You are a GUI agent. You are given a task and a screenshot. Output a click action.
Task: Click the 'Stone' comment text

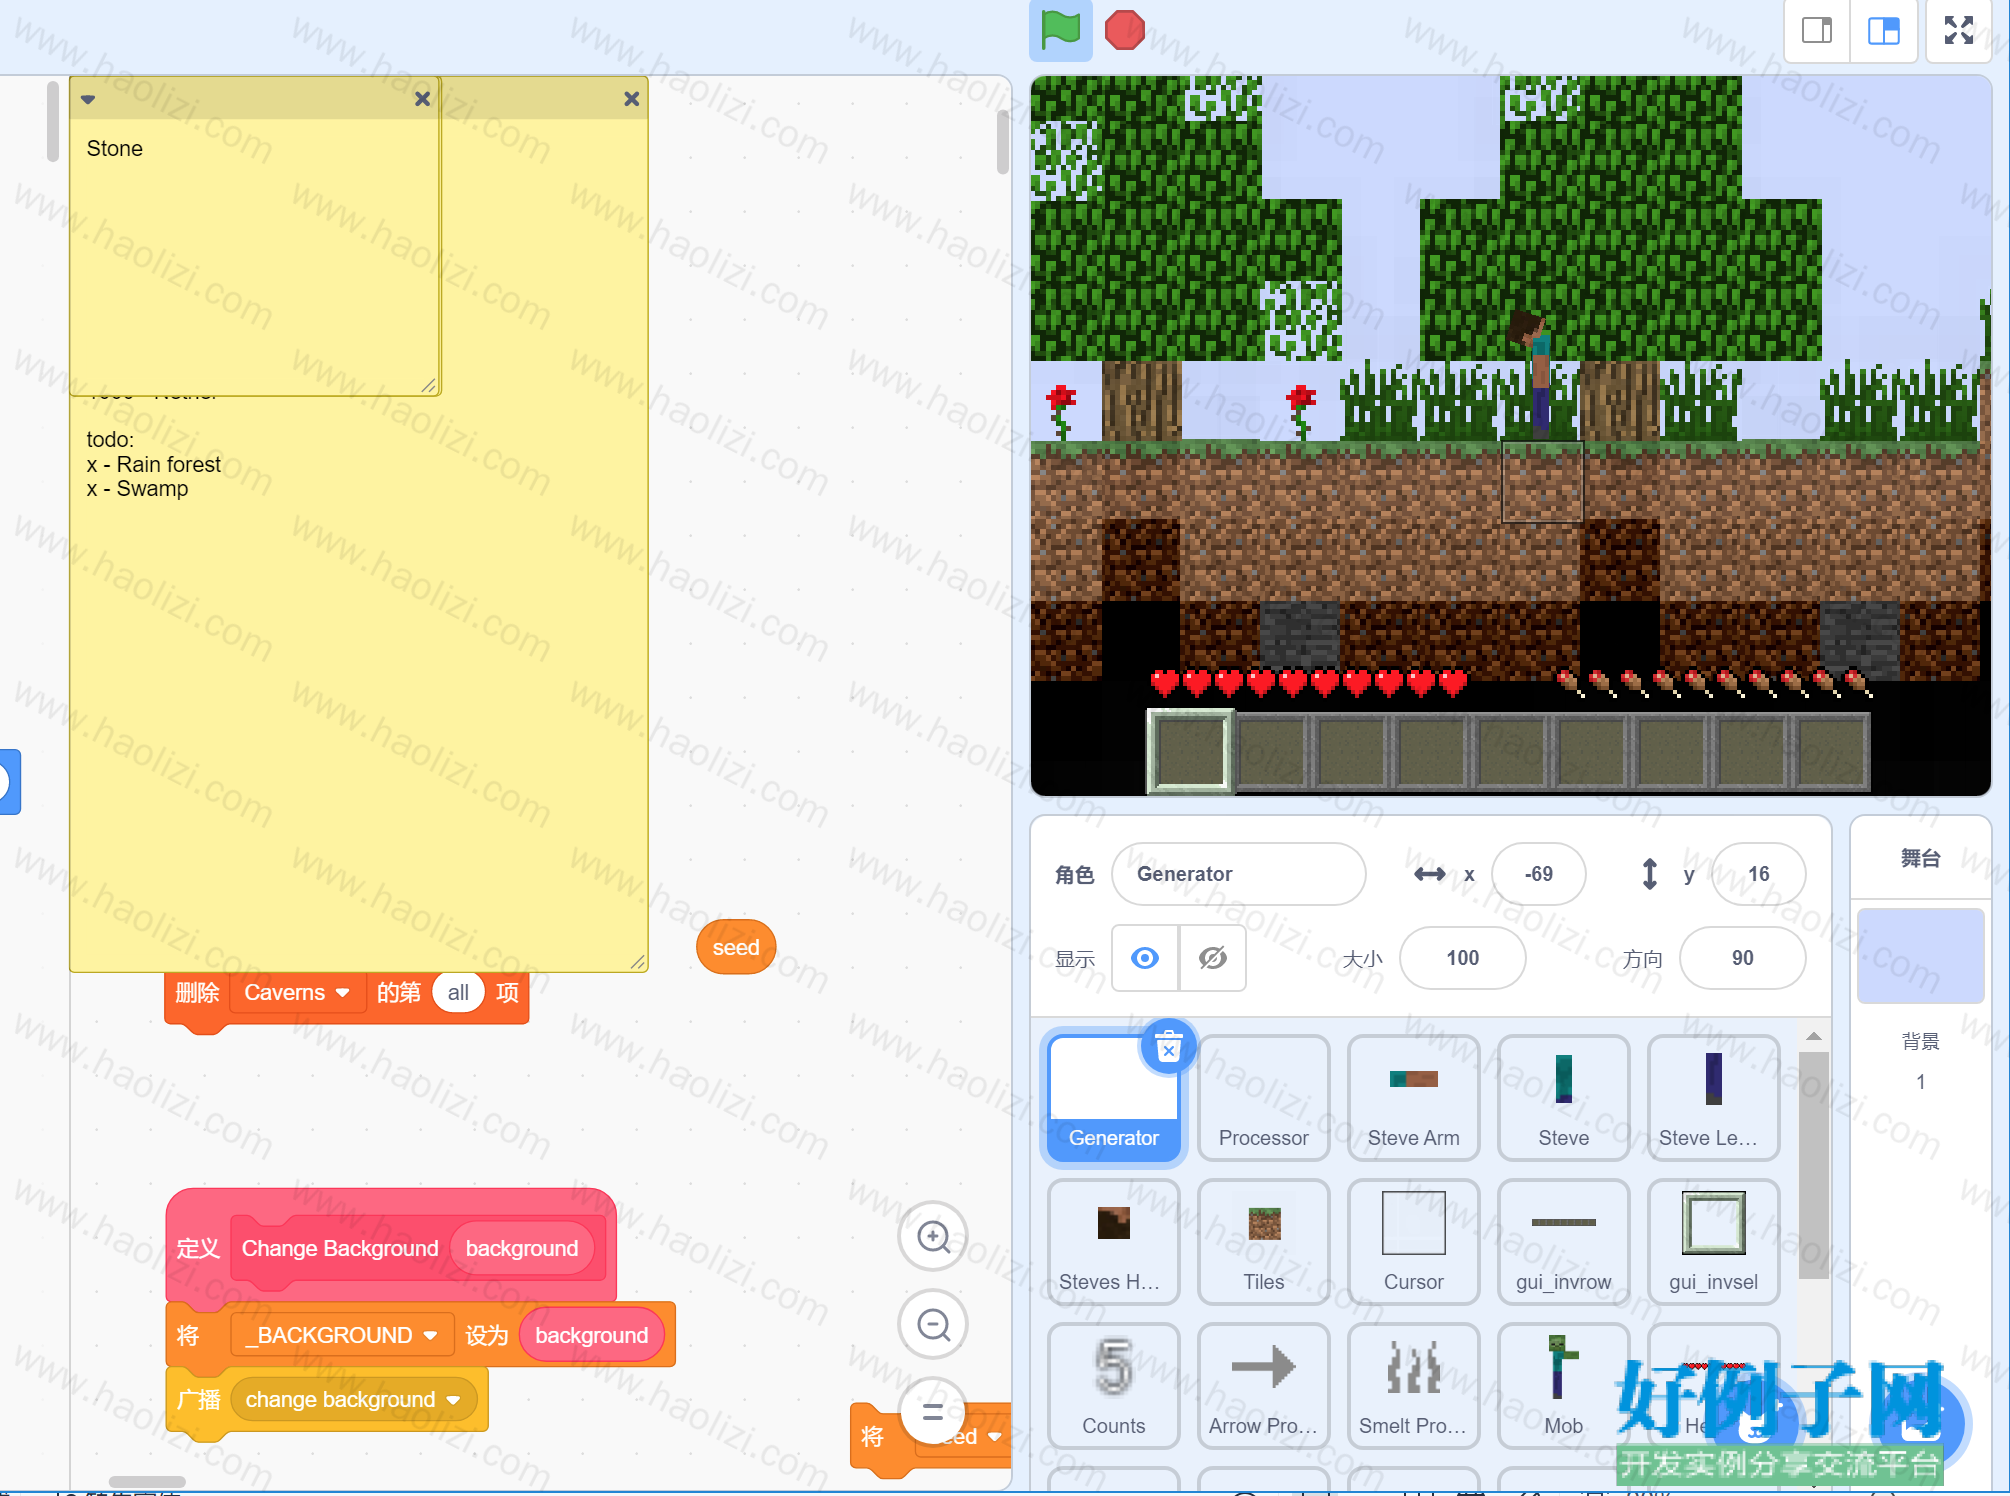click(115, 148)
